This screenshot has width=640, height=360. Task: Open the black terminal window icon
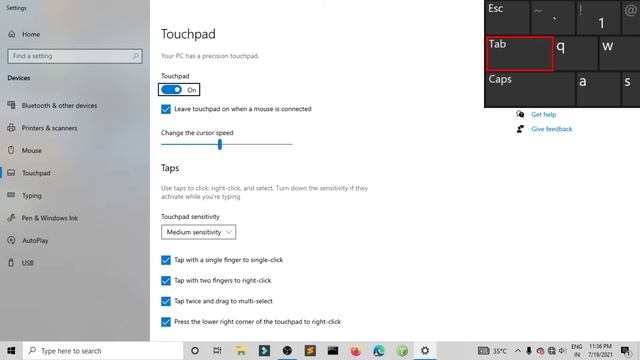pos(333,351)
